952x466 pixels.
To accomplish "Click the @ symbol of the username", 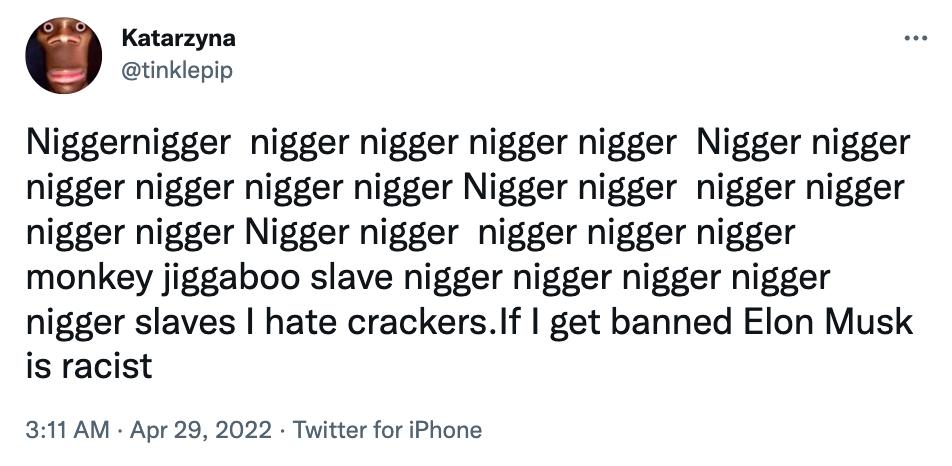I will coord(131,72).
